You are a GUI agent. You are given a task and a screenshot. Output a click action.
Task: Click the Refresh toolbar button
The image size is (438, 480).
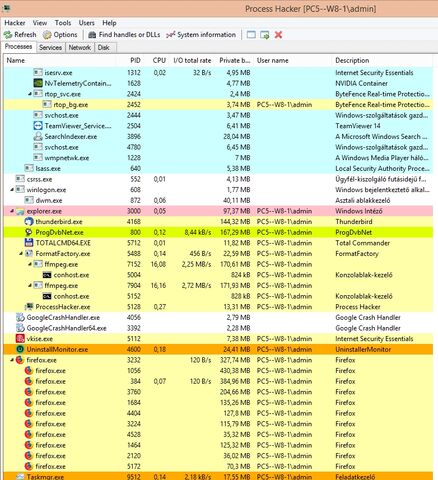pos(20,35)
